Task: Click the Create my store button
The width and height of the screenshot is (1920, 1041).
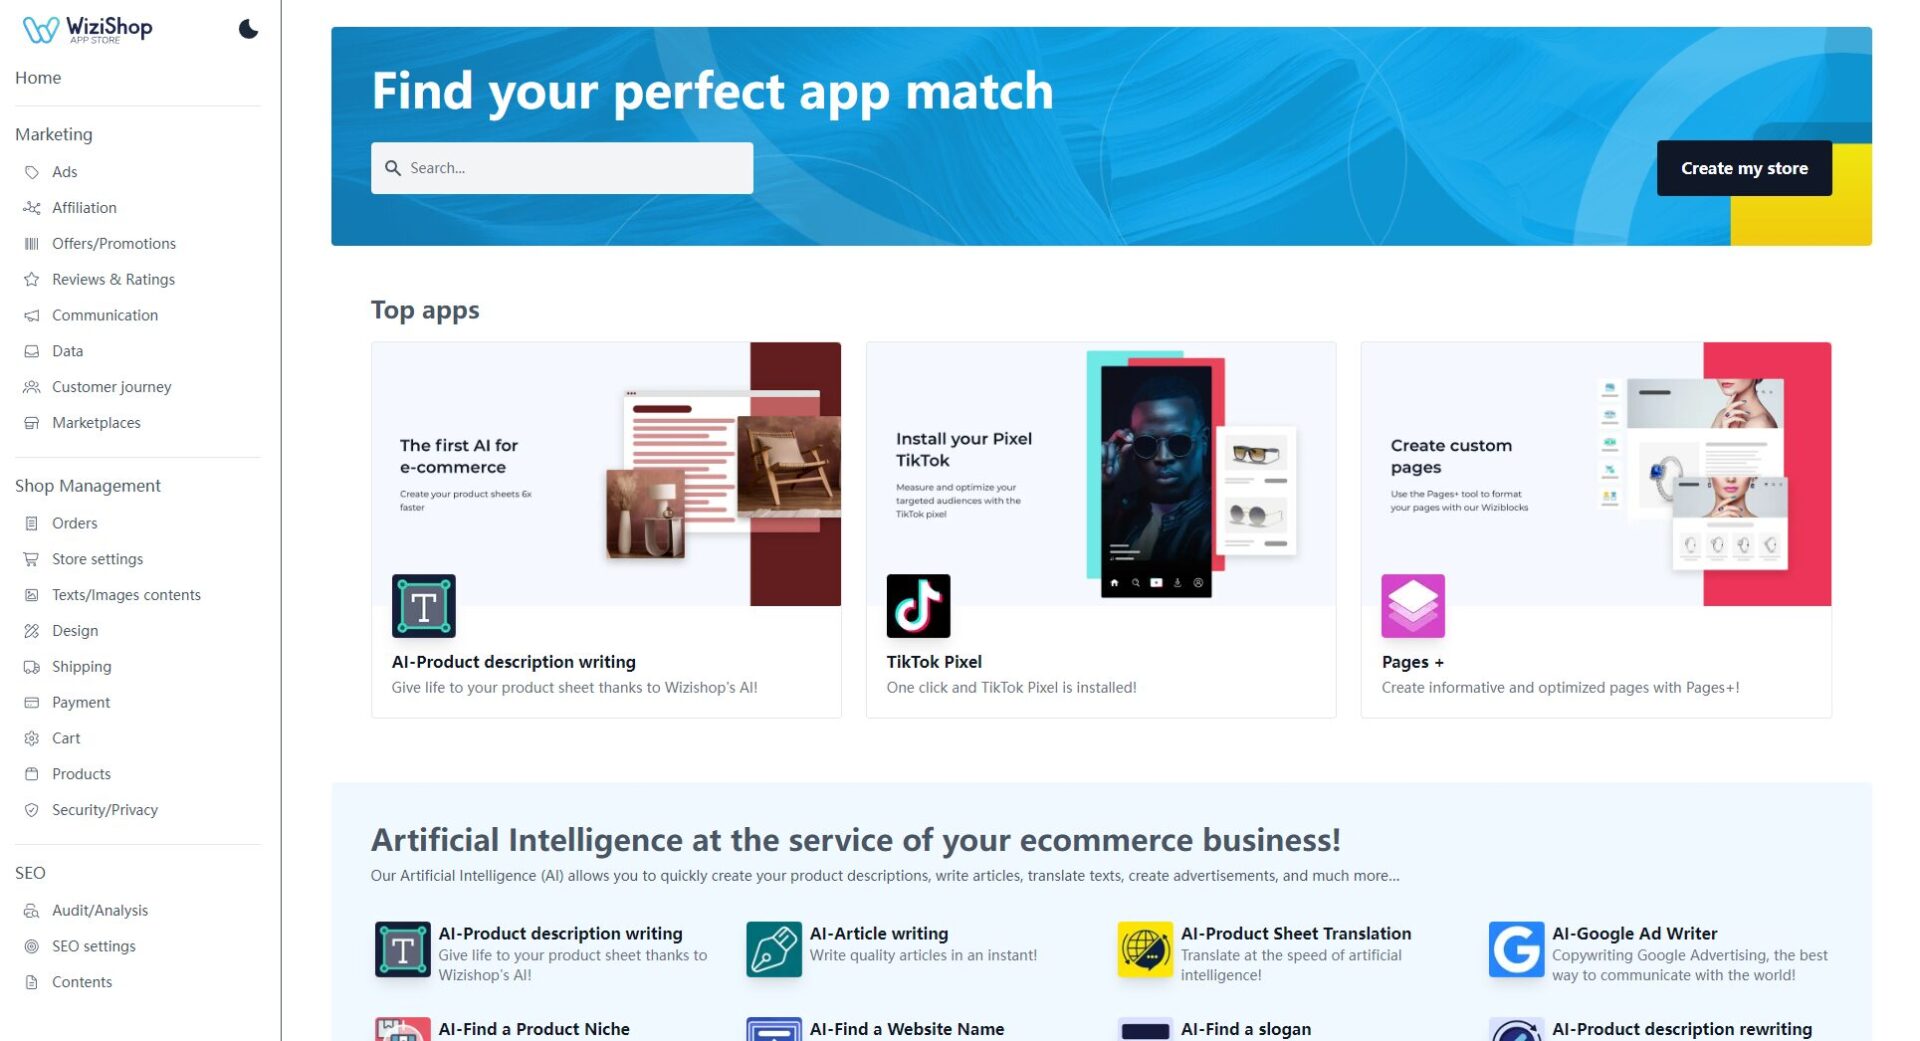Action: click(1744, 167)
